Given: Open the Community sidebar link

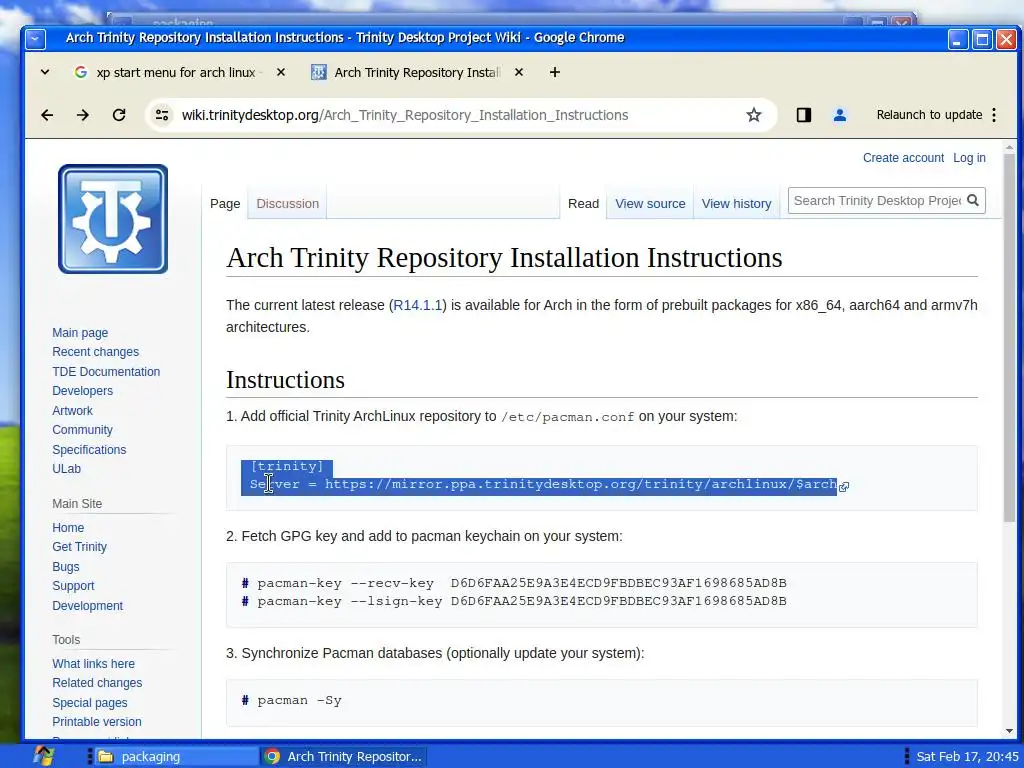Looking at the screenshot, I should pyautogui.click(x=82, y=430).
